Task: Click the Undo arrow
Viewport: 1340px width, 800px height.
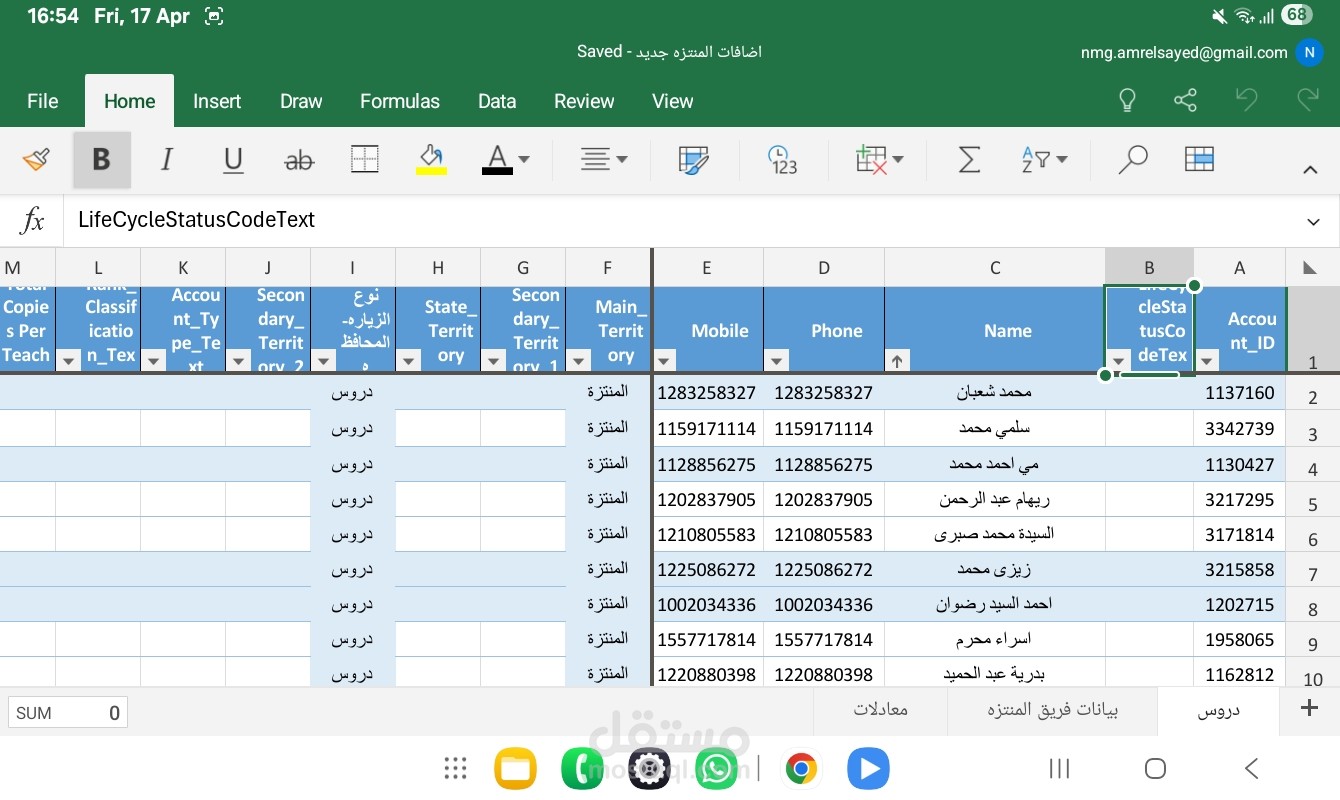Action: [1246, 99]
